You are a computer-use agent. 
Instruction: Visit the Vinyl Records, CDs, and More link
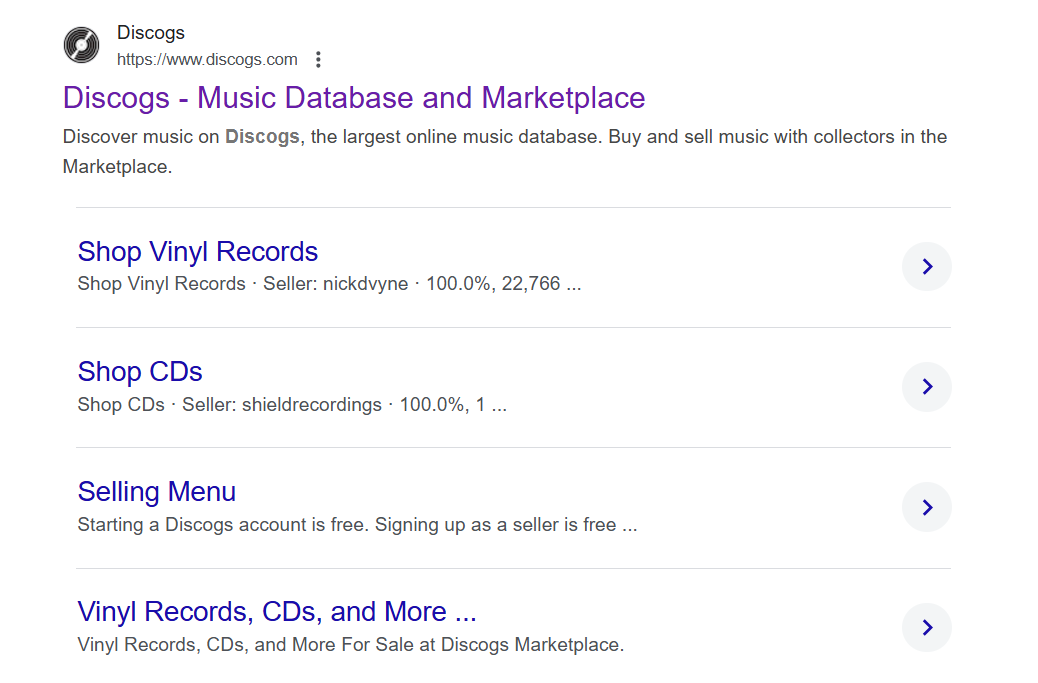coord(276,612)
